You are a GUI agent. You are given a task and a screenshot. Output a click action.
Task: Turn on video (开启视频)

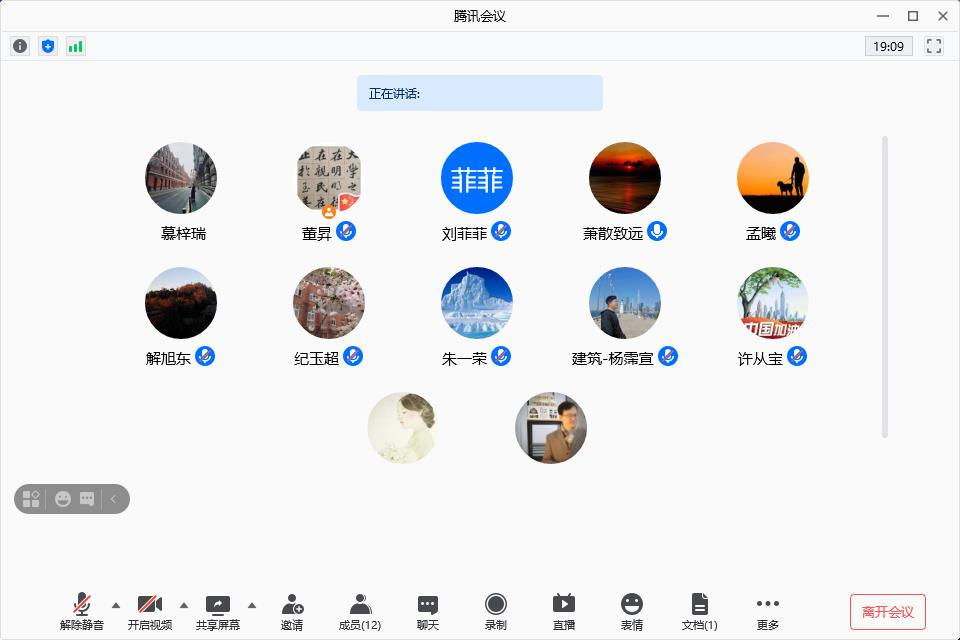[150, 611]
